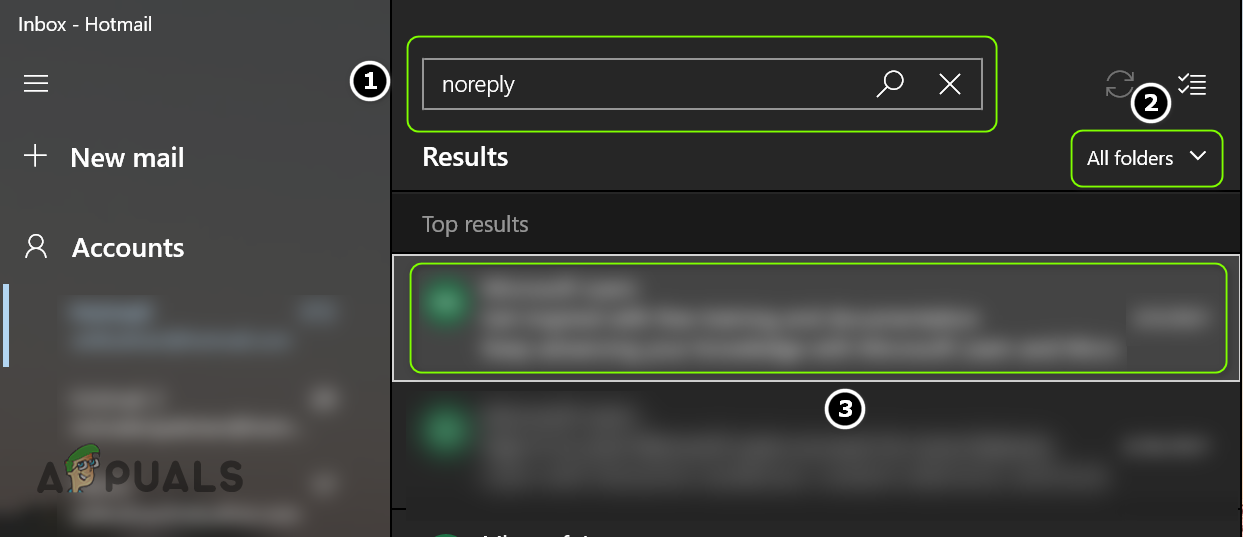
Task: Click the green avatar of first result
Action: [445, 304]
